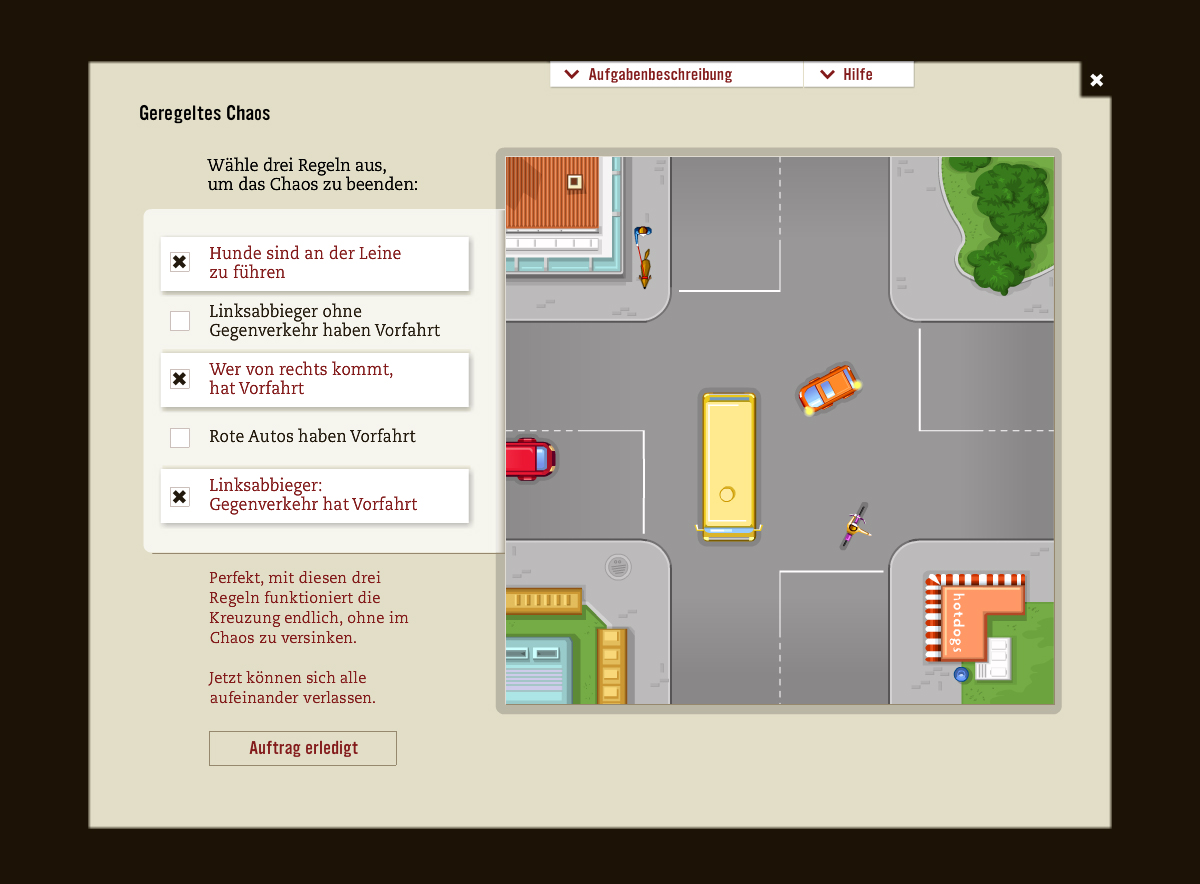
Task: Click the cyclist on the road
Action: click(x=852, y=526)
